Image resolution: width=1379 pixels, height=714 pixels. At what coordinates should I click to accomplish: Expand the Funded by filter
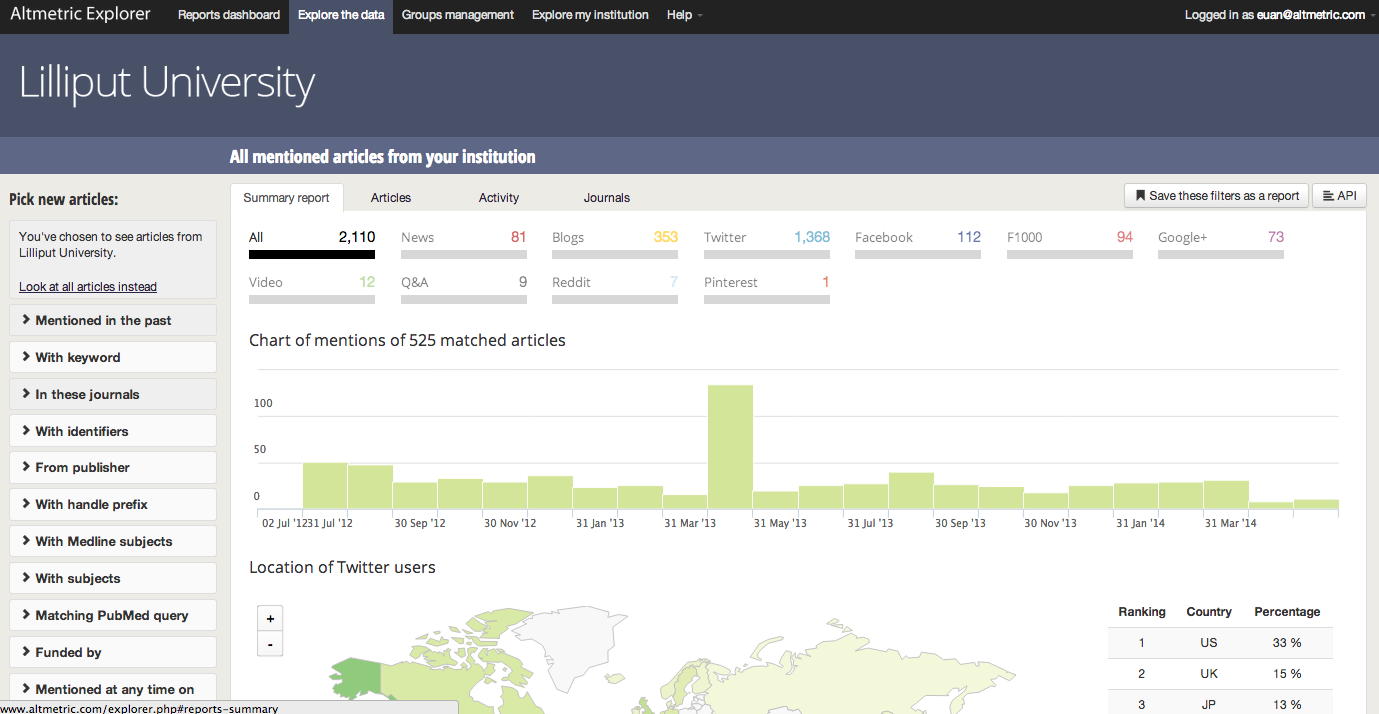pyautogui.click(x=113, y=652)
